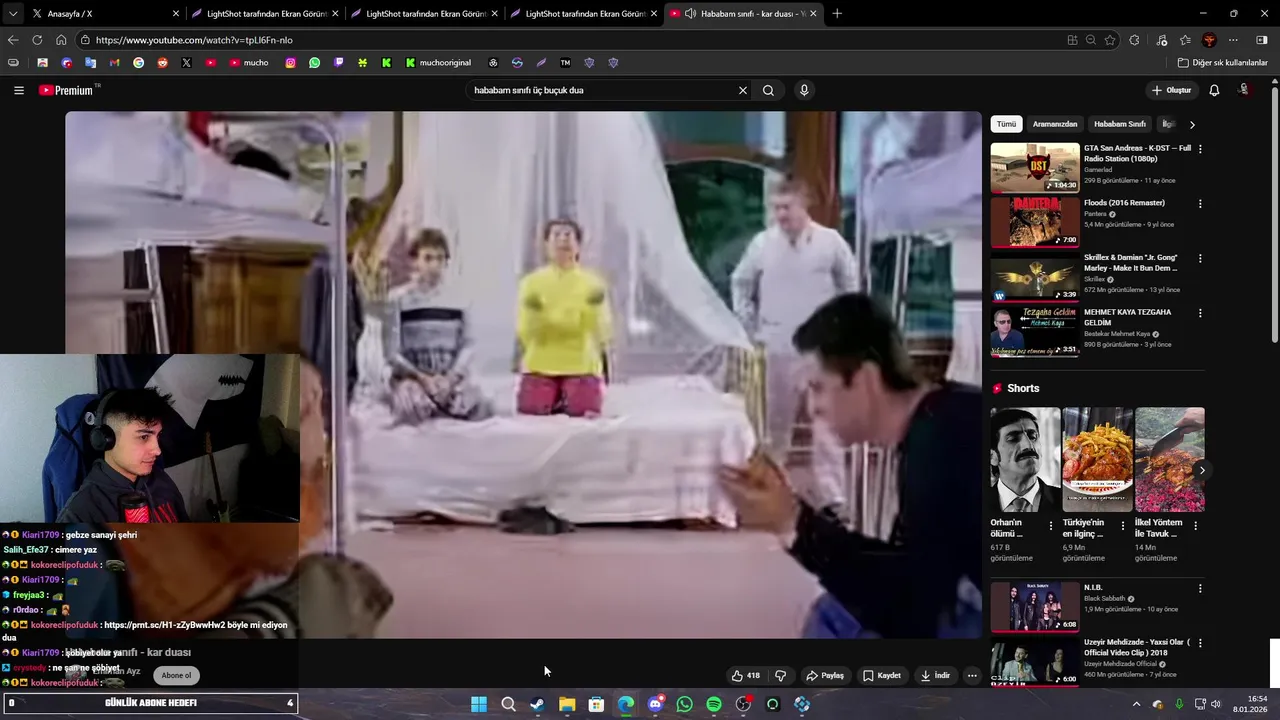Select the Aramanızdan filter chip

[x=1055, y=124]
